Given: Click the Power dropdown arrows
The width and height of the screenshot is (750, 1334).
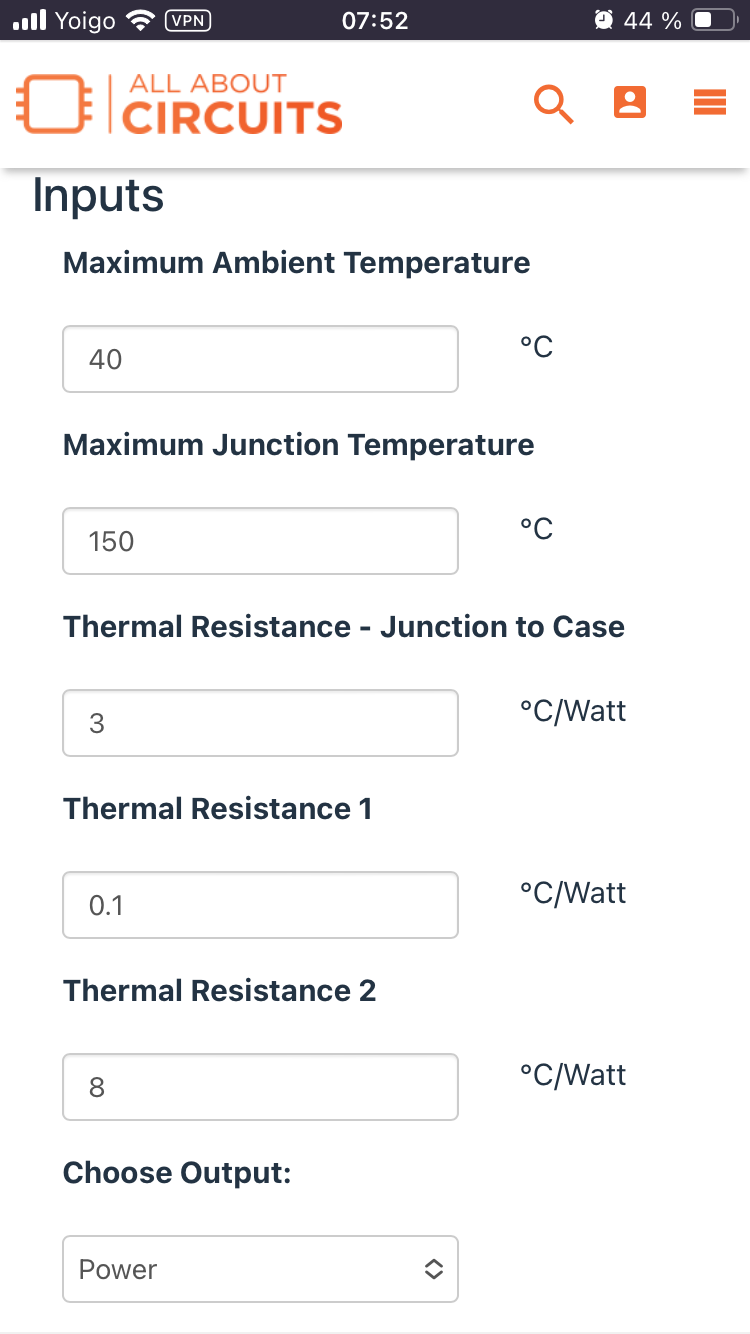Looking at the screenshot, I should (x=433, y=1269).
